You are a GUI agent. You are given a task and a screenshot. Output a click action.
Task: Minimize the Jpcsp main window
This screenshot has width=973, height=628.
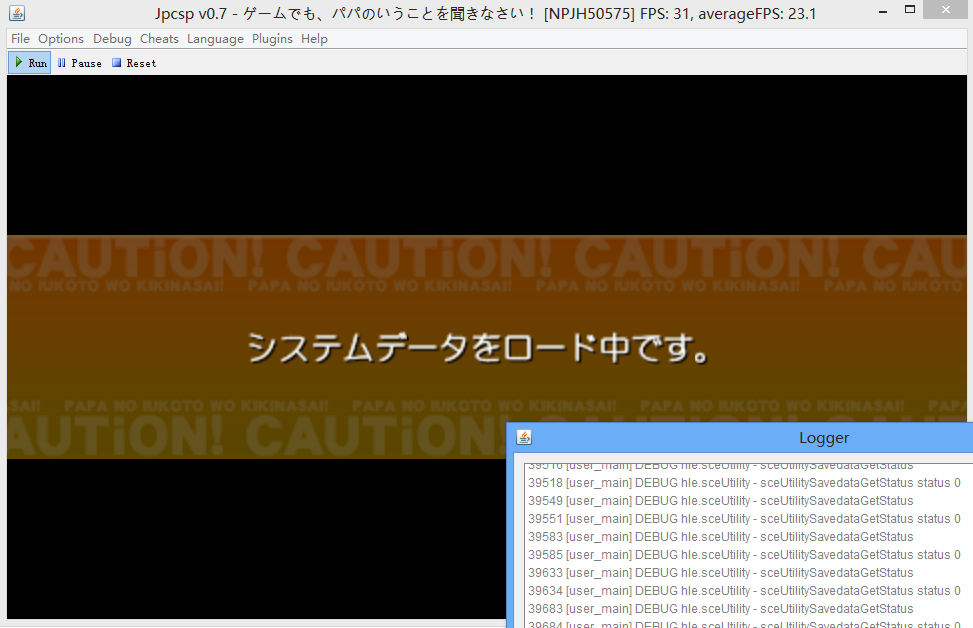point(881,12)
